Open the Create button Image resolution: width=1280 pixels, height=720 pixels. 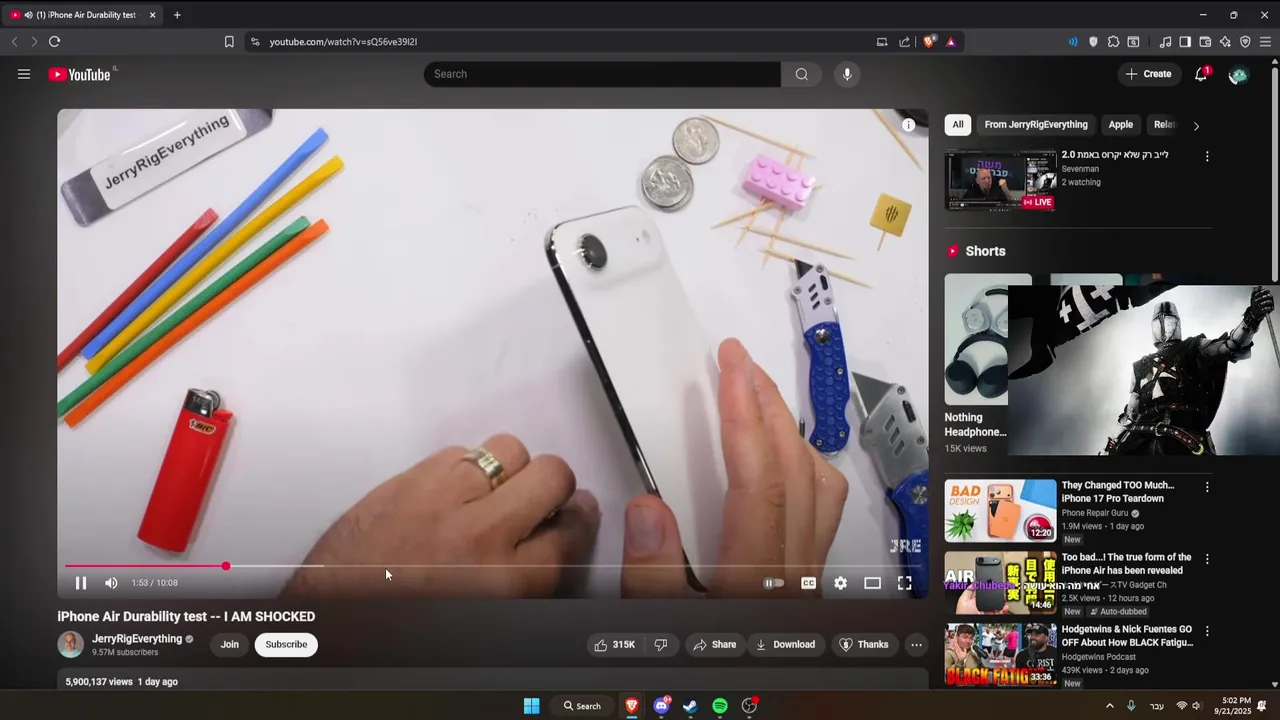pos(1148,74)
